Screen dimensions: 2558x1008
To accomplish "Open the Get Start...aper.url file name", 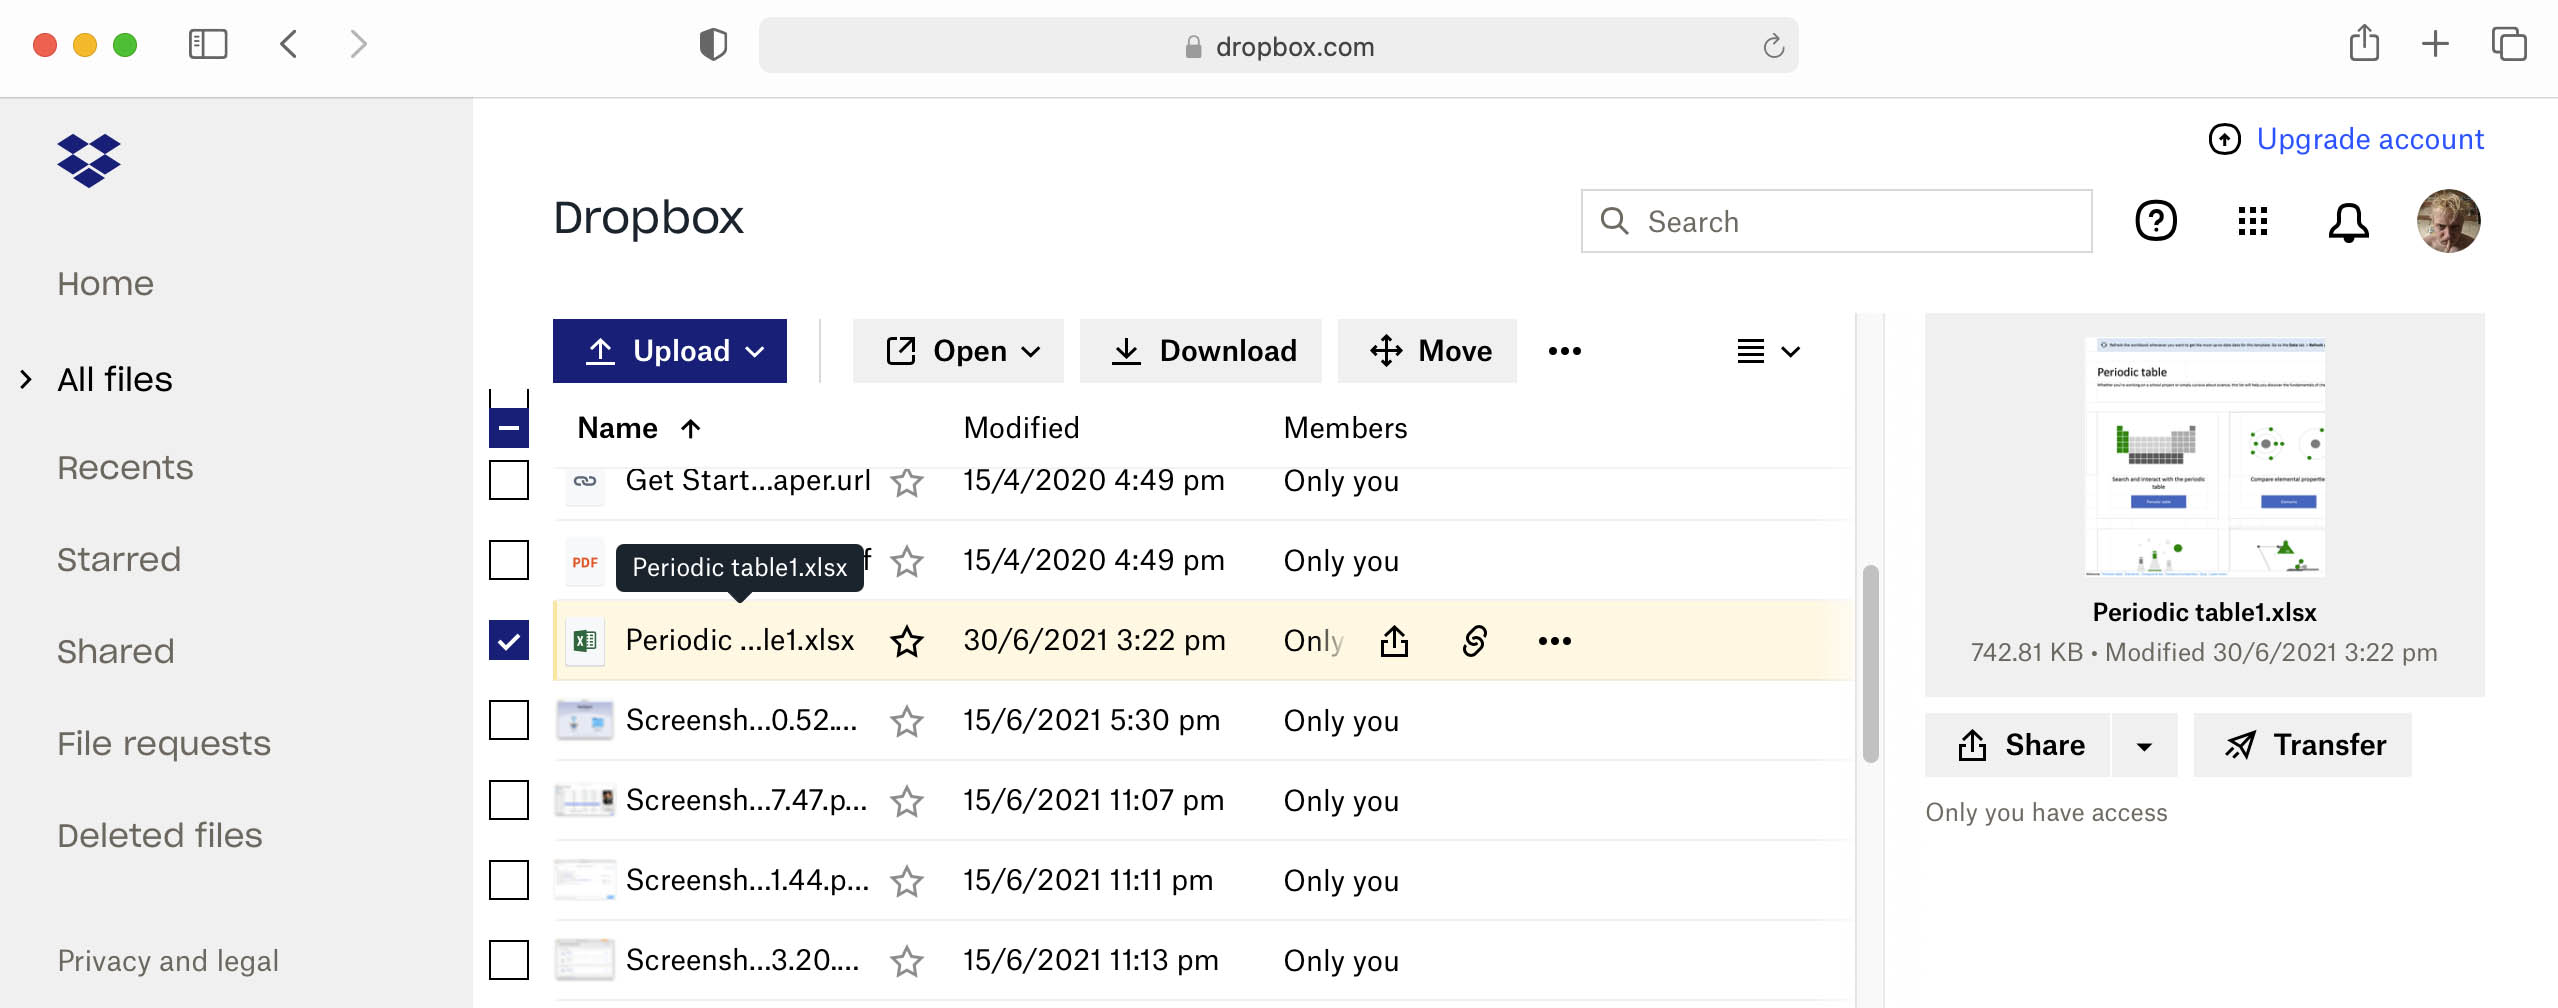I will click(748, 481).
